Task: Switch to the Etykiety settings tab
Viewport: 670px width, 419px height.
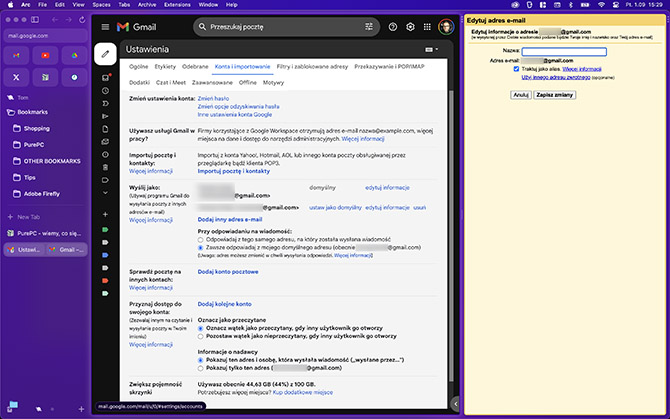Action: coord(165,67)
